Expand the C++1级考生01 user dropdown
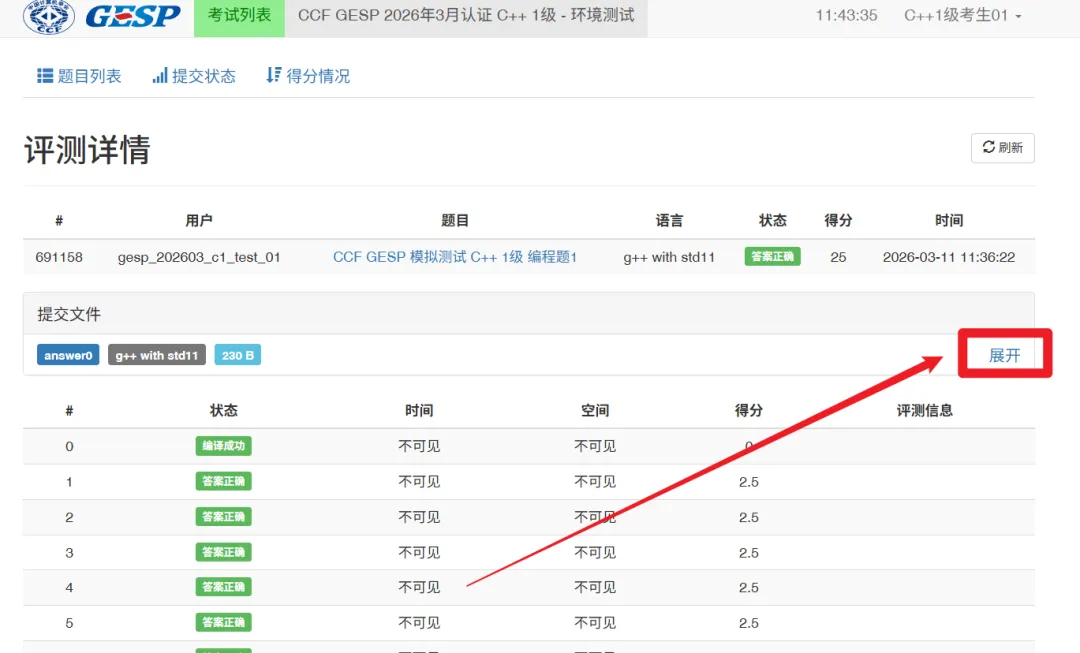The width and height of the screenshot is (1080, 653). coord(963,16)
